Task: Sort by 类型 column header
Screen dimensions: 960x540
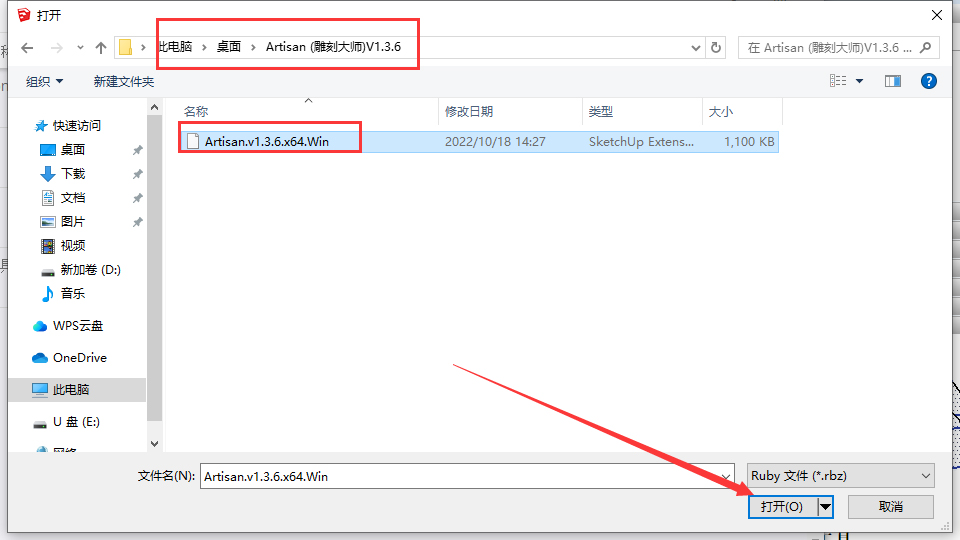Action: pos(601,111)
